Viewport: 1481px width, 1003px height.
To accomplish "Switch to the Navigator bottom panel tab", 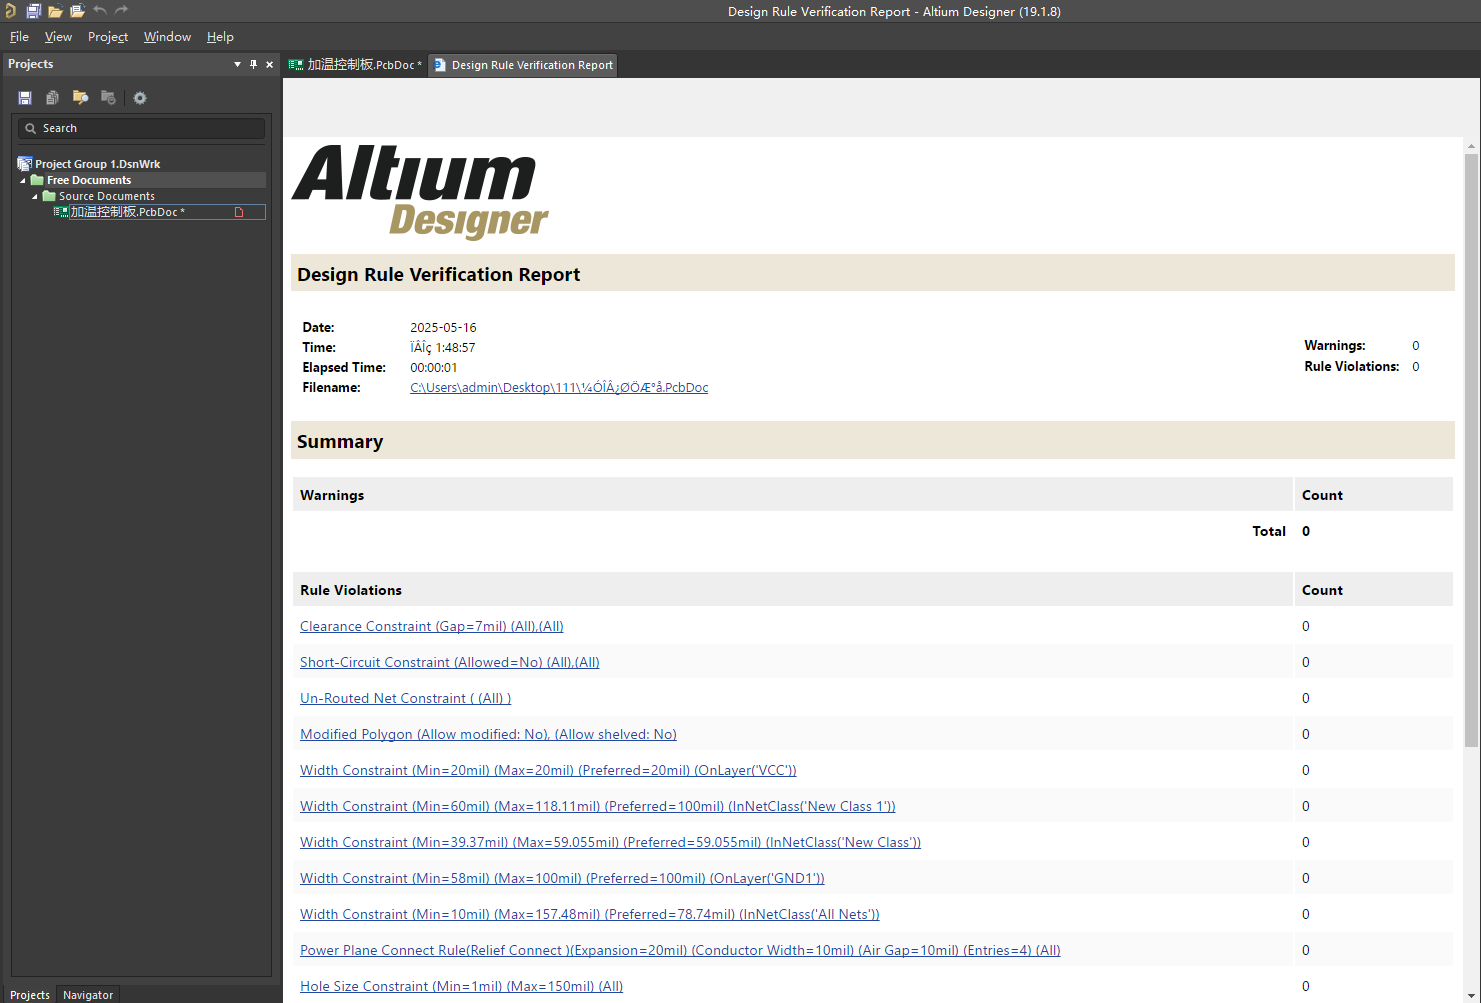I will click(x=88, y=995).
